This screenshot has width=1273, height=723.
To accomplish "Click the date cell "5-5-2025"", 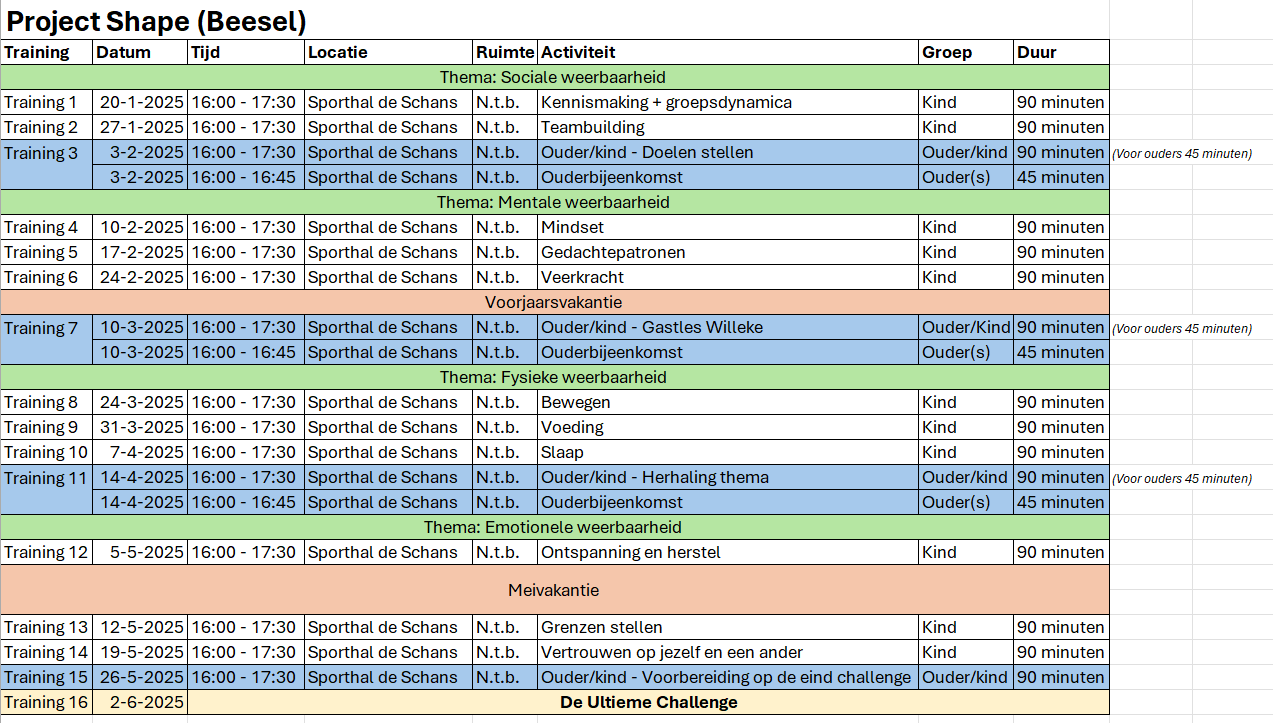I will point(140,552).
